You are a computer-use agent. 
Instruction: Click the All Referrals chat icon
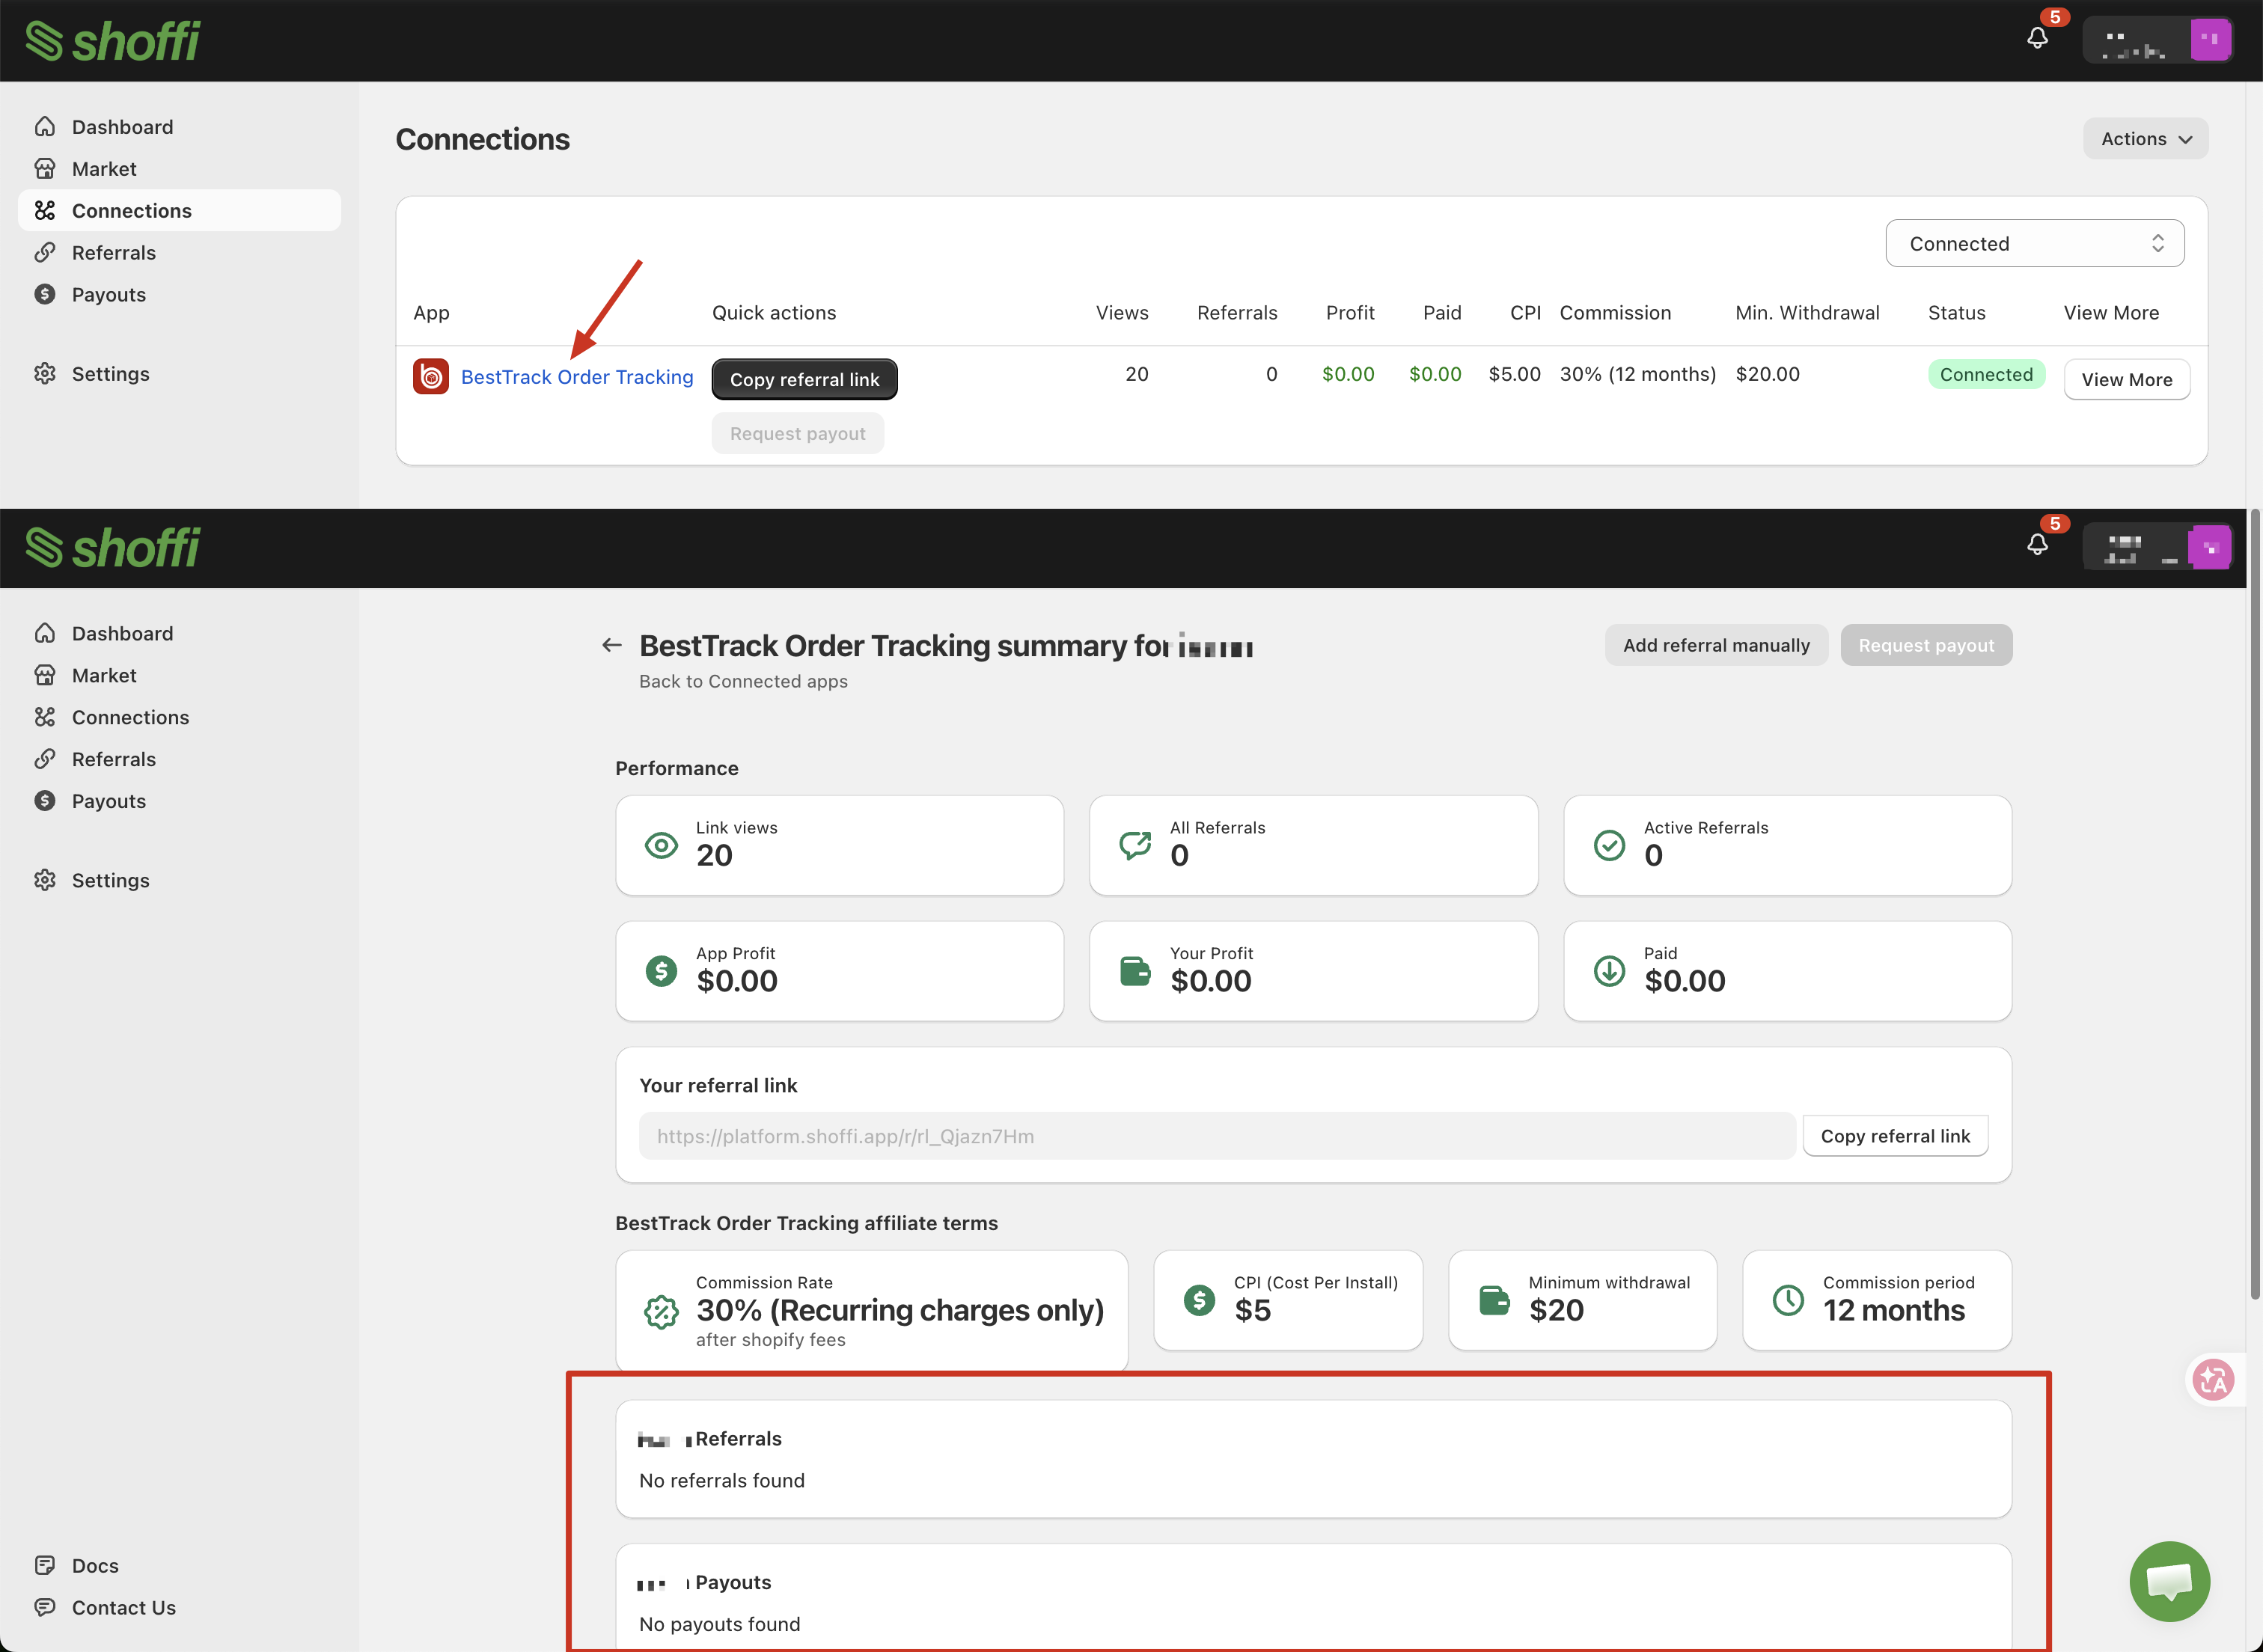(1135, 845)
